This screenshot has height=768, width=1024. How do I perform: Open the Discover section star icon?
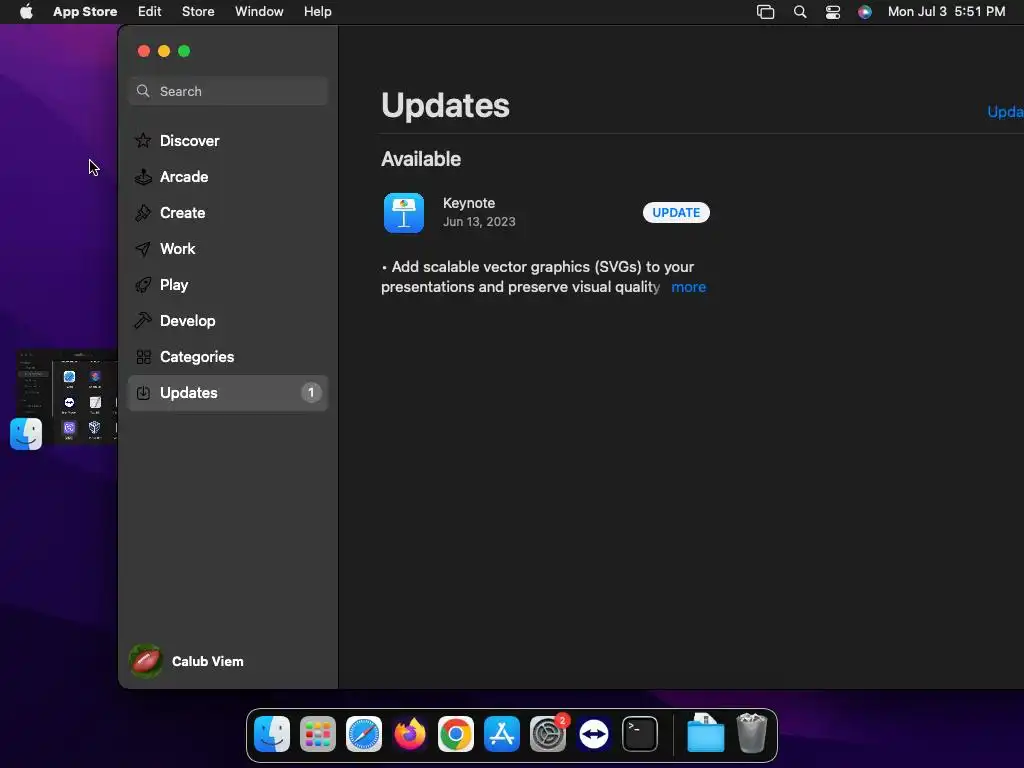[143, 140]
